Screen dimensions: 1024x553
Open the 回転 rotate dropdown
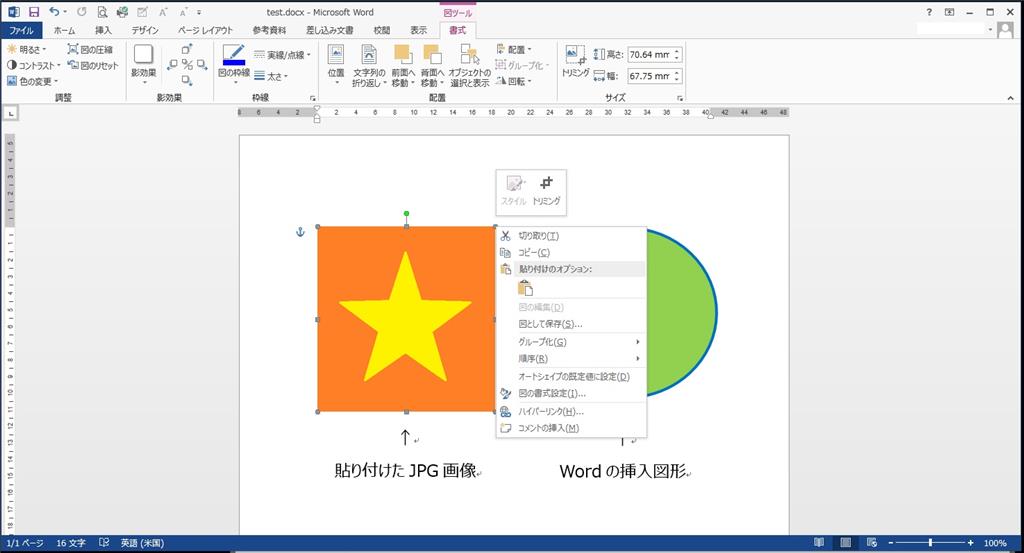(x=514, y=81)
